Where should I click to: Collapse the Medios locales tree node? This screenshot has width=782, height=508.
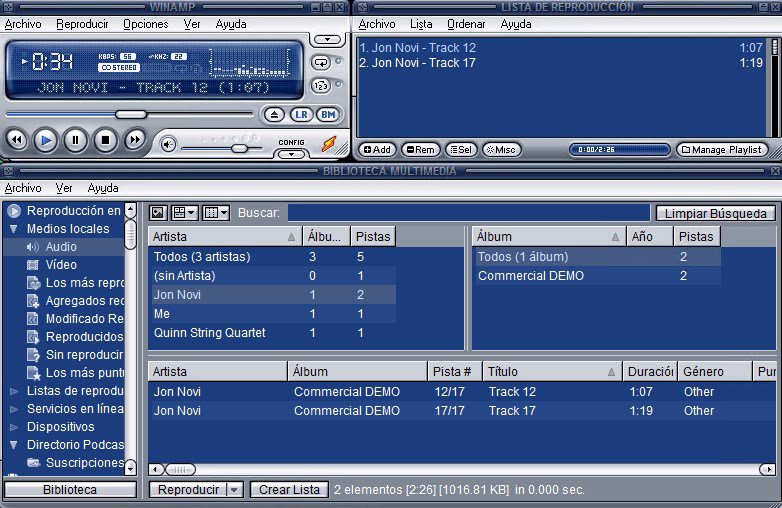pos(14,229)
